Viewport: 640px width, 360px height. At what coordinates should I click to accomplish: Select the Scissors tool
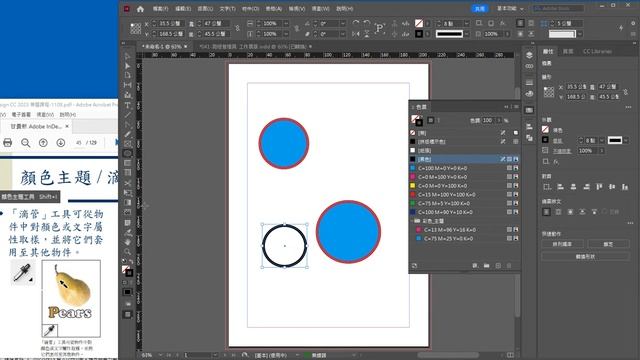pos(127,183)
